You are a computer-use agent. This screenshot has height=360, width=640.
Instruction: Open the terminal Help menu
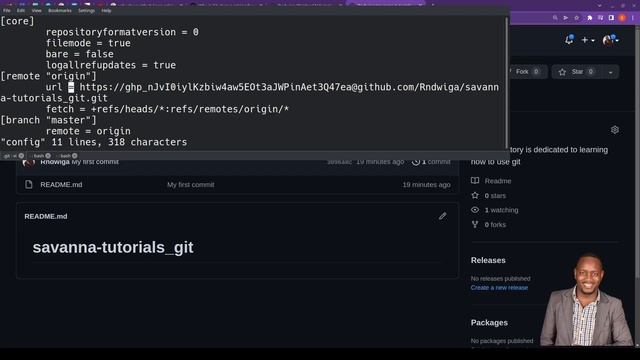pyautogui.click(x=106, y=11)
